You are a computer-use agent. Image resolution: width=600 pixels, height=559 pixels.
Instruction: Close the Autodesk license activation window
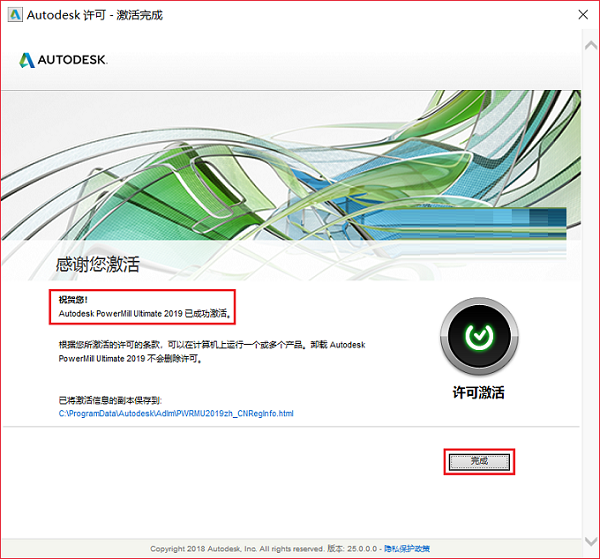tap(583, 15)
